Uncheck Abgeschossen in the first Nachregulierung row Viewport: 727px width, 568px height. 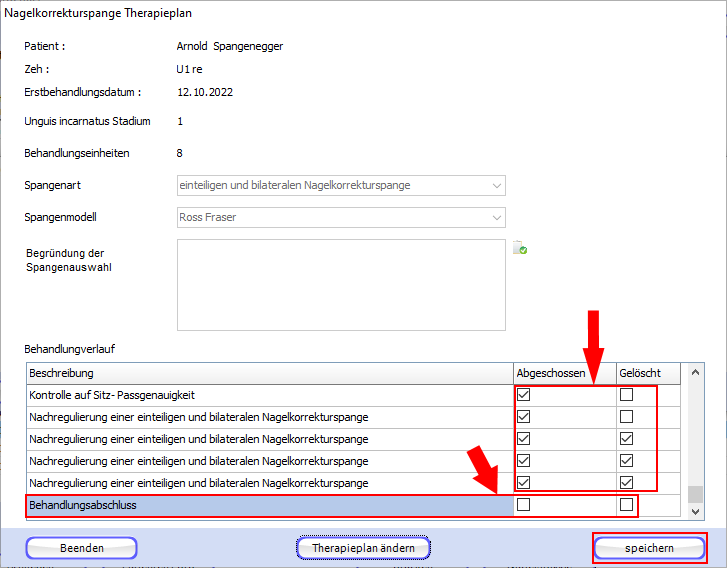524,417
